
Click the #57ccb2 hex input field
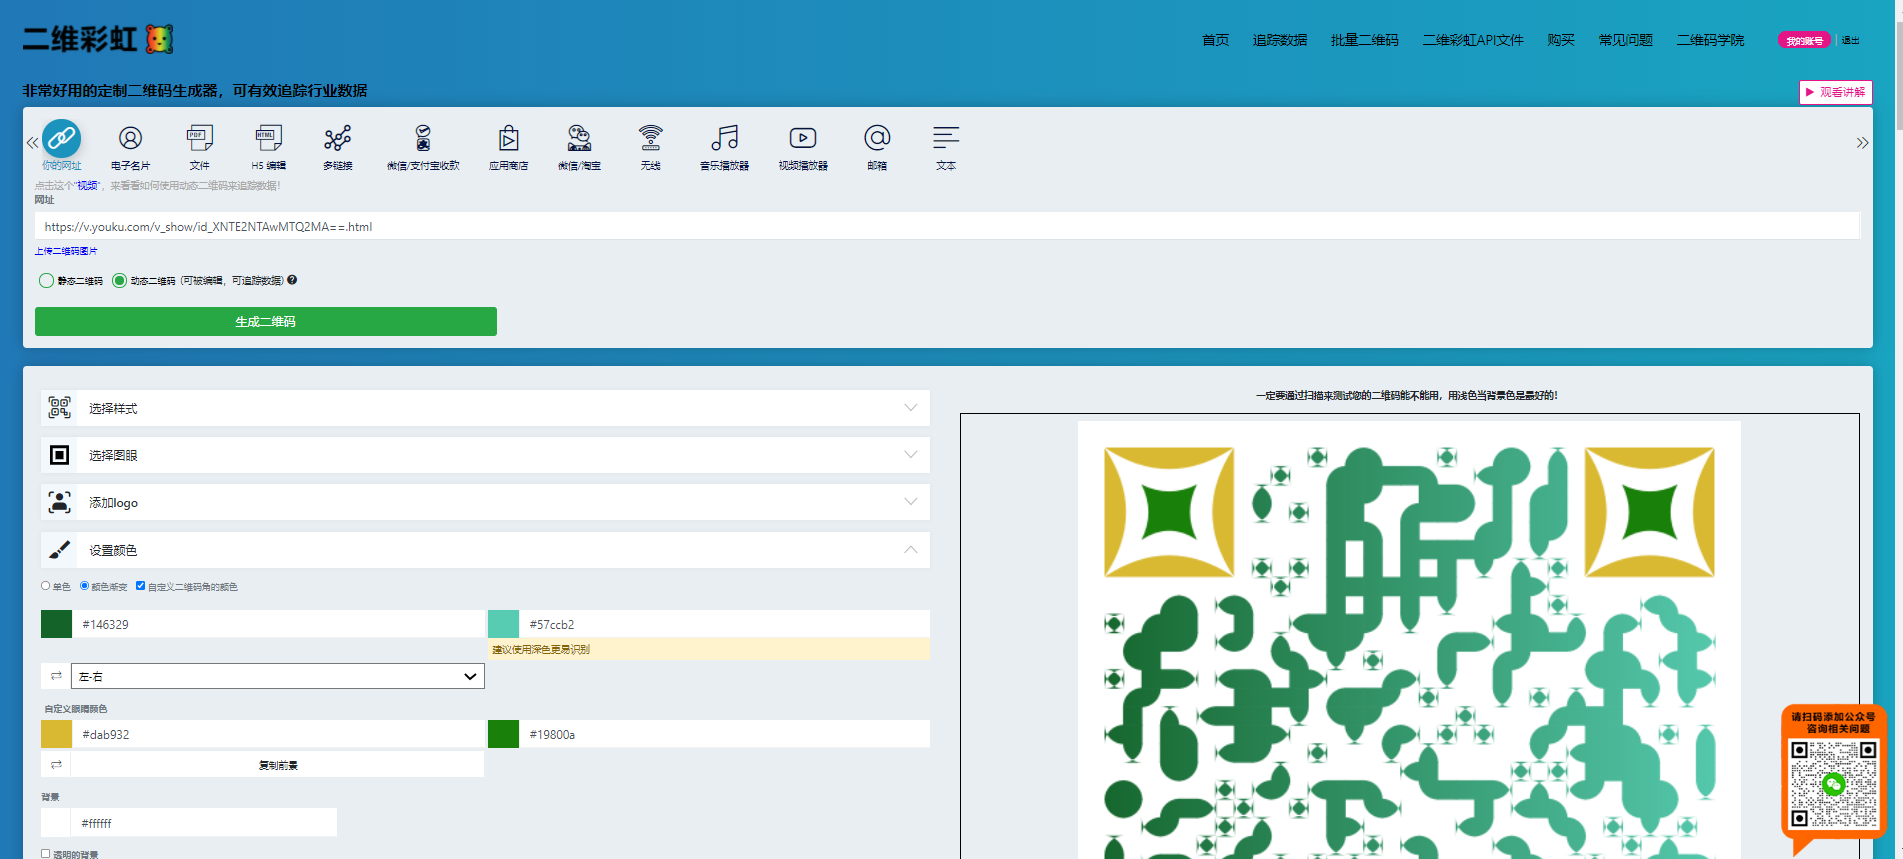pos(724,624)
